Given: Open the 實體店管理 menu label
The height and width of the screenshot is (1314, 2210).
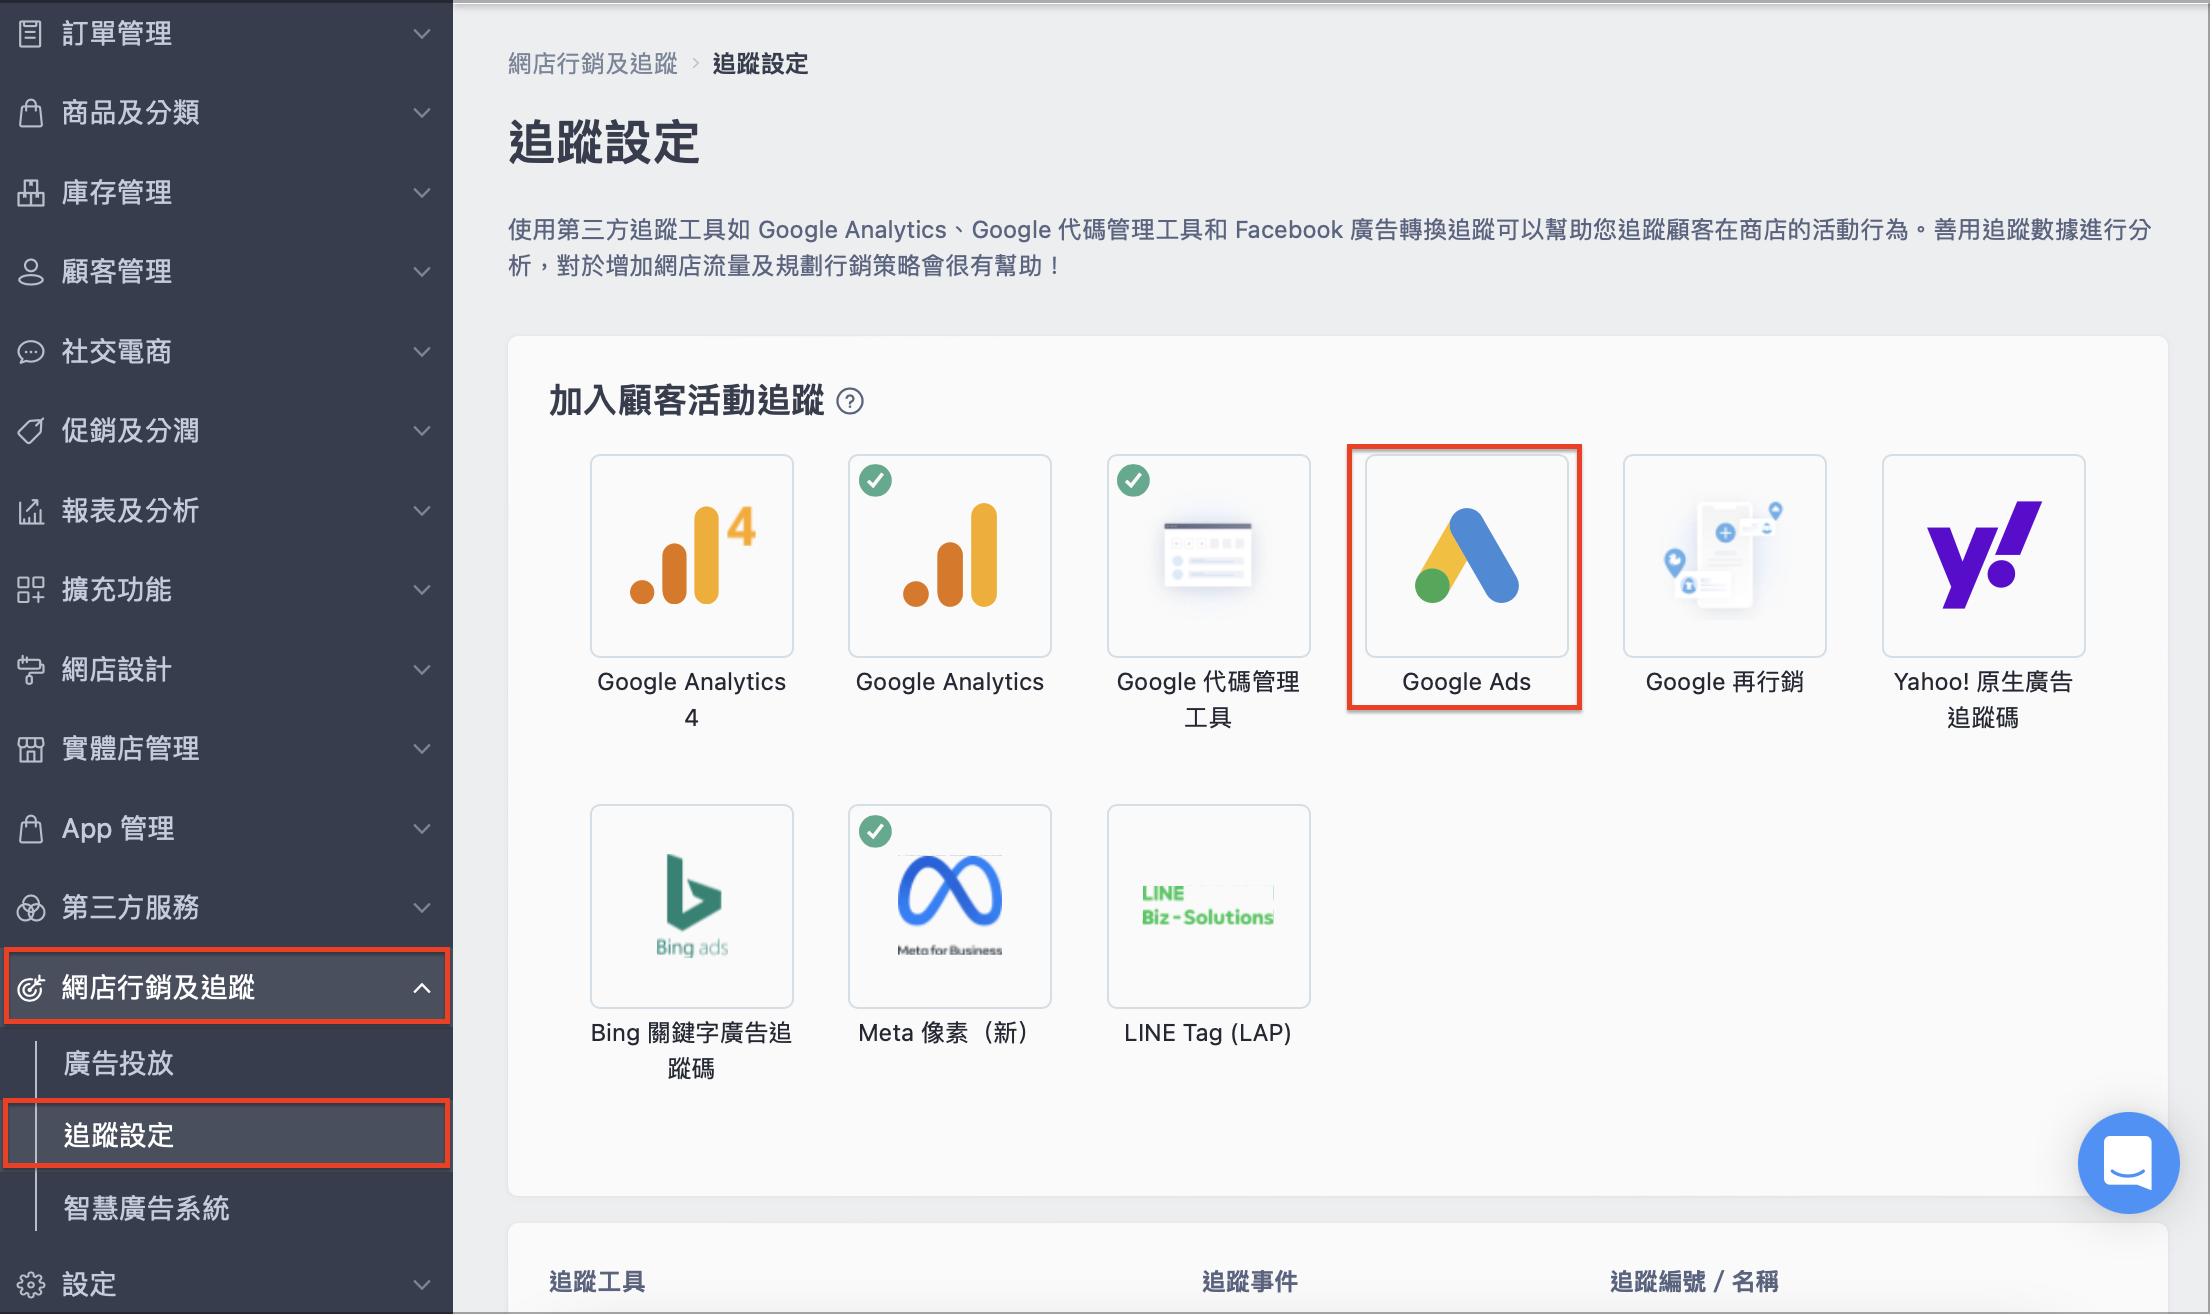Looking at the screenshot, I should click(131, 748).
